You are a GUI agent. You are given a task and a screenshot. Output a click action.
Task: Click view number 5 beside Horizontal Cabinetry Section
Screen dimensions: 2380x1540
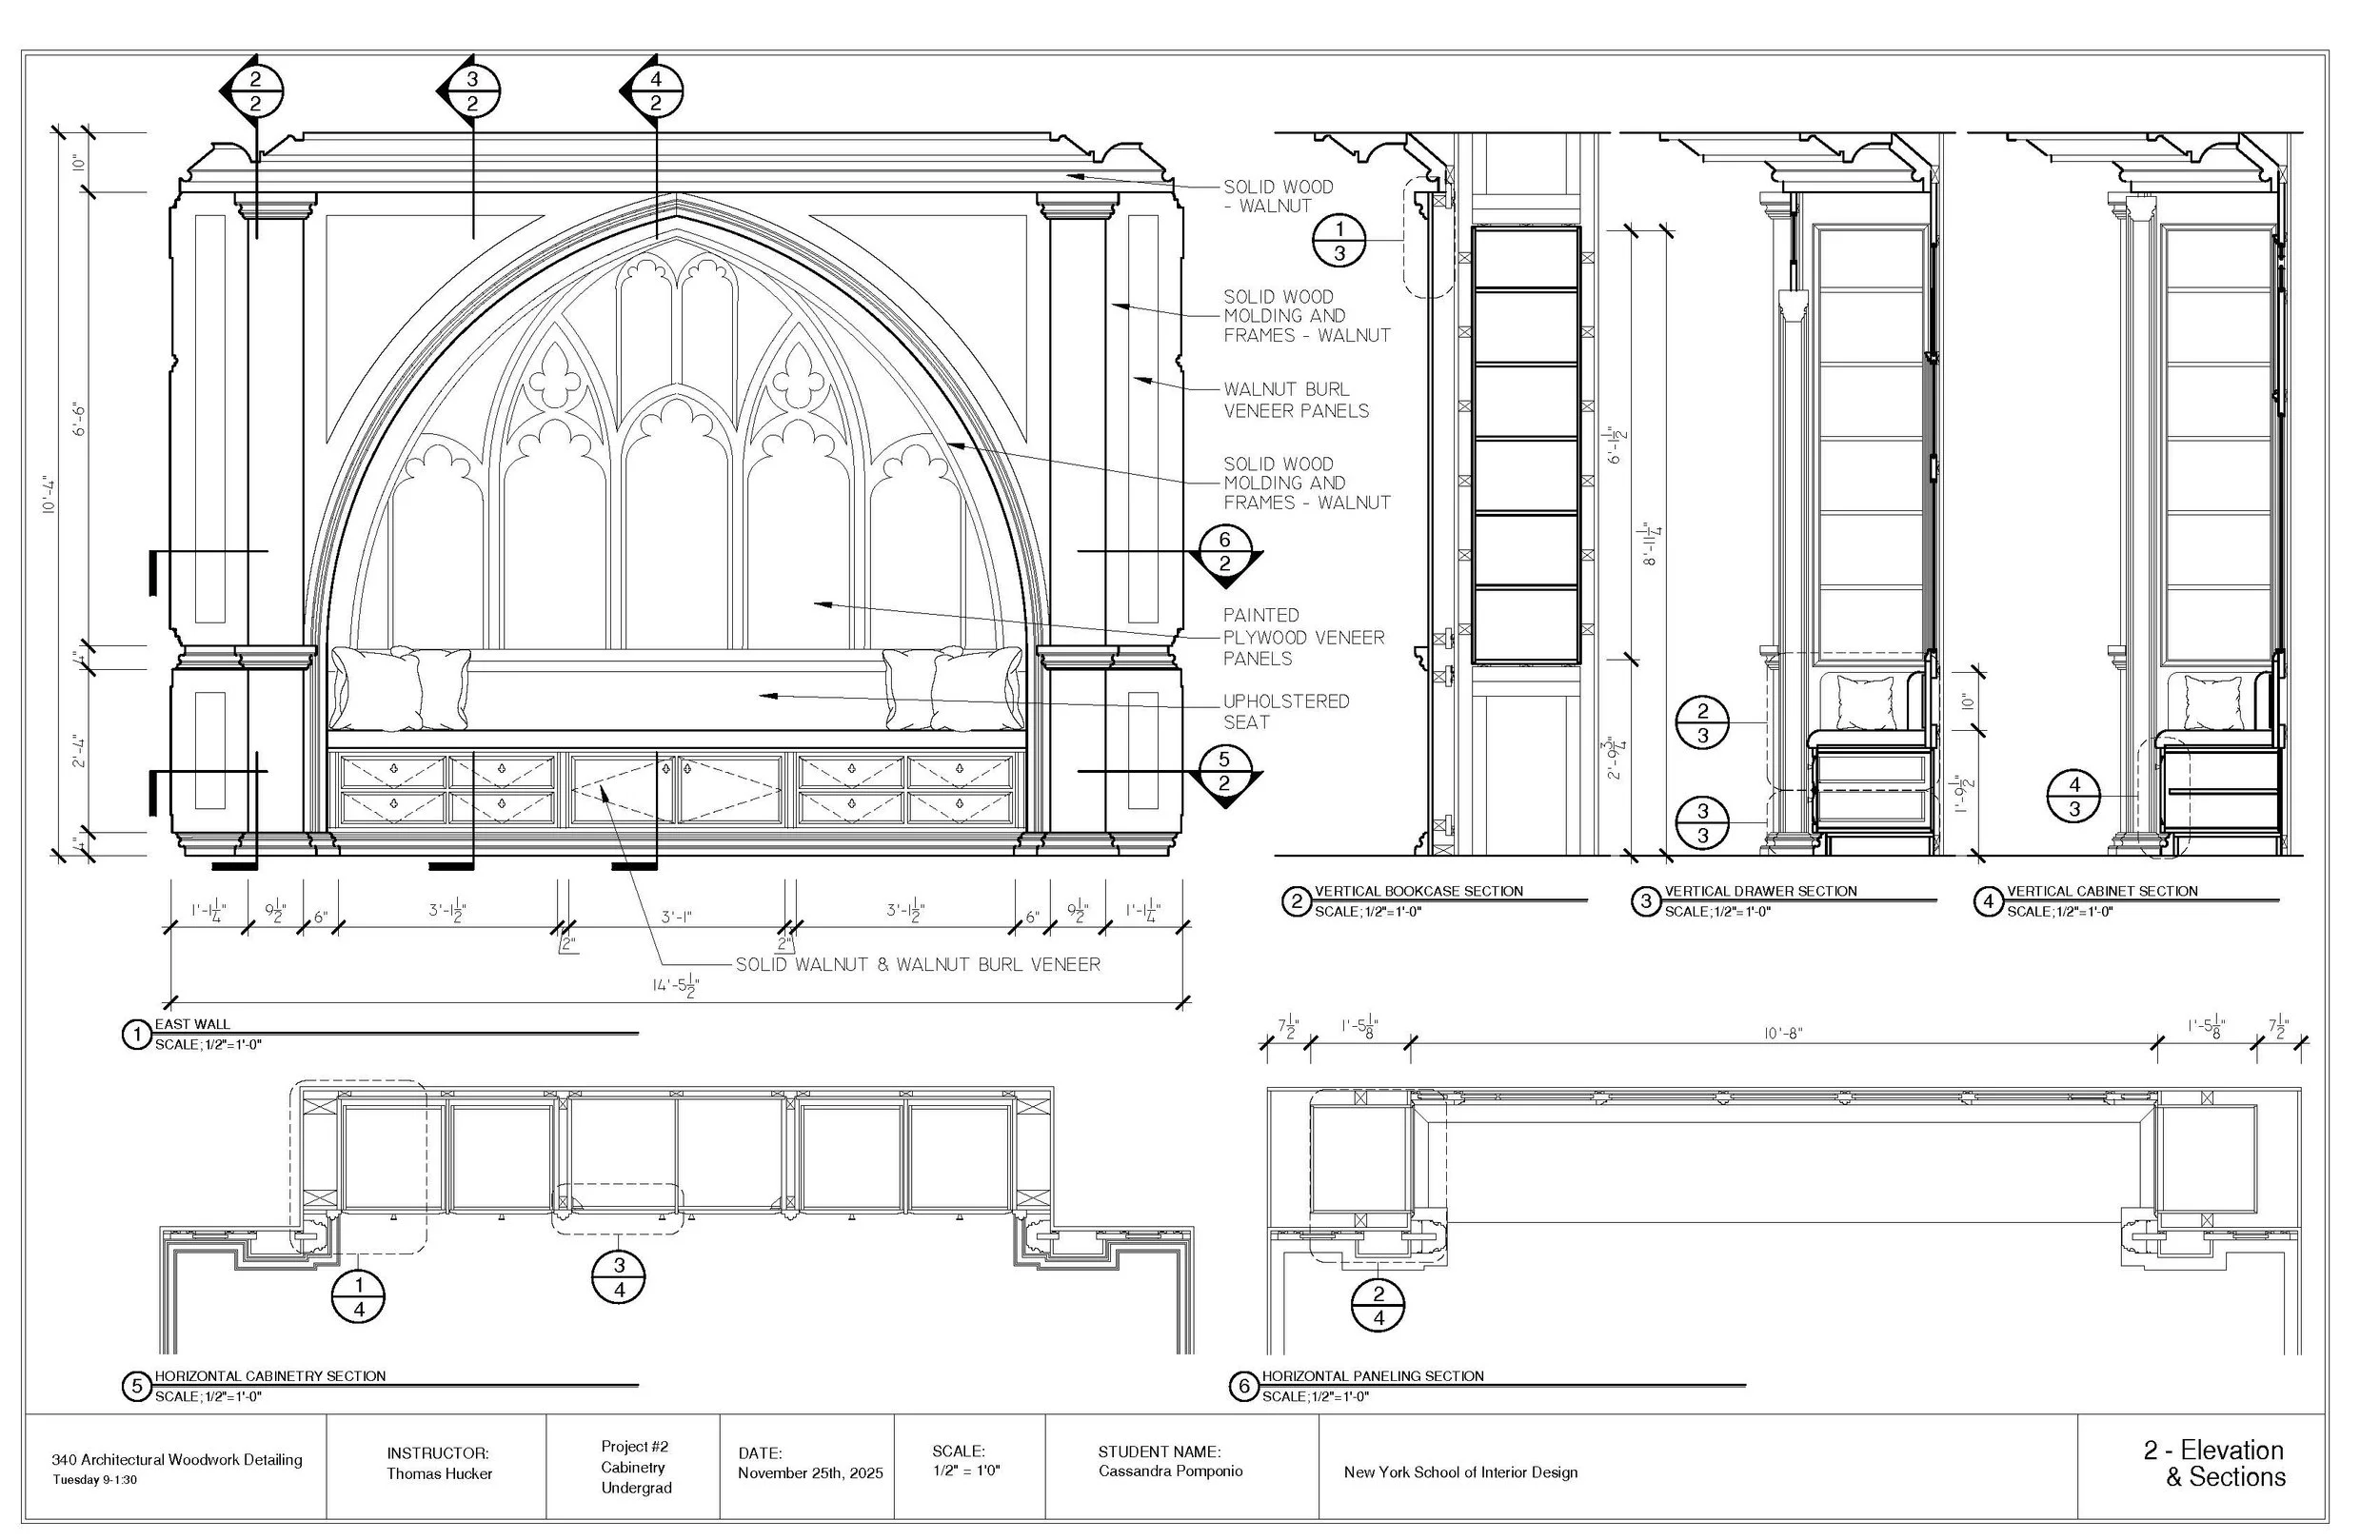click(x=135, y=1387)
